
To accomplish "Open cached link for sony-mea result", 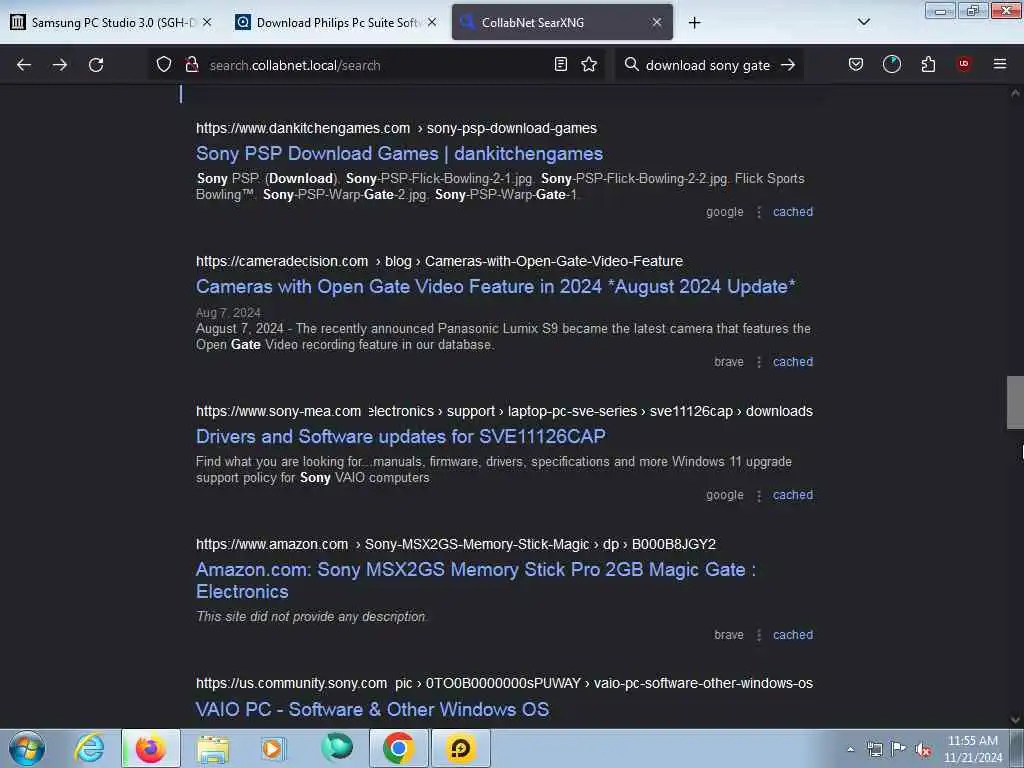I will 793,495.
